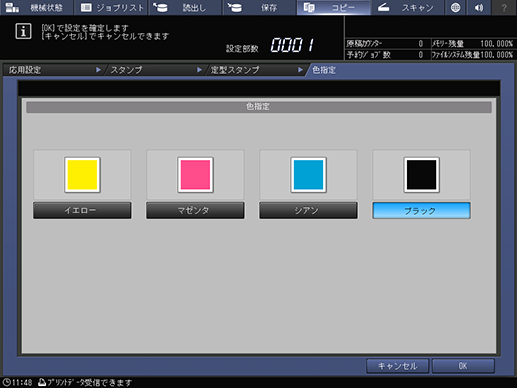Choose the イエロー button

[82, 210]
